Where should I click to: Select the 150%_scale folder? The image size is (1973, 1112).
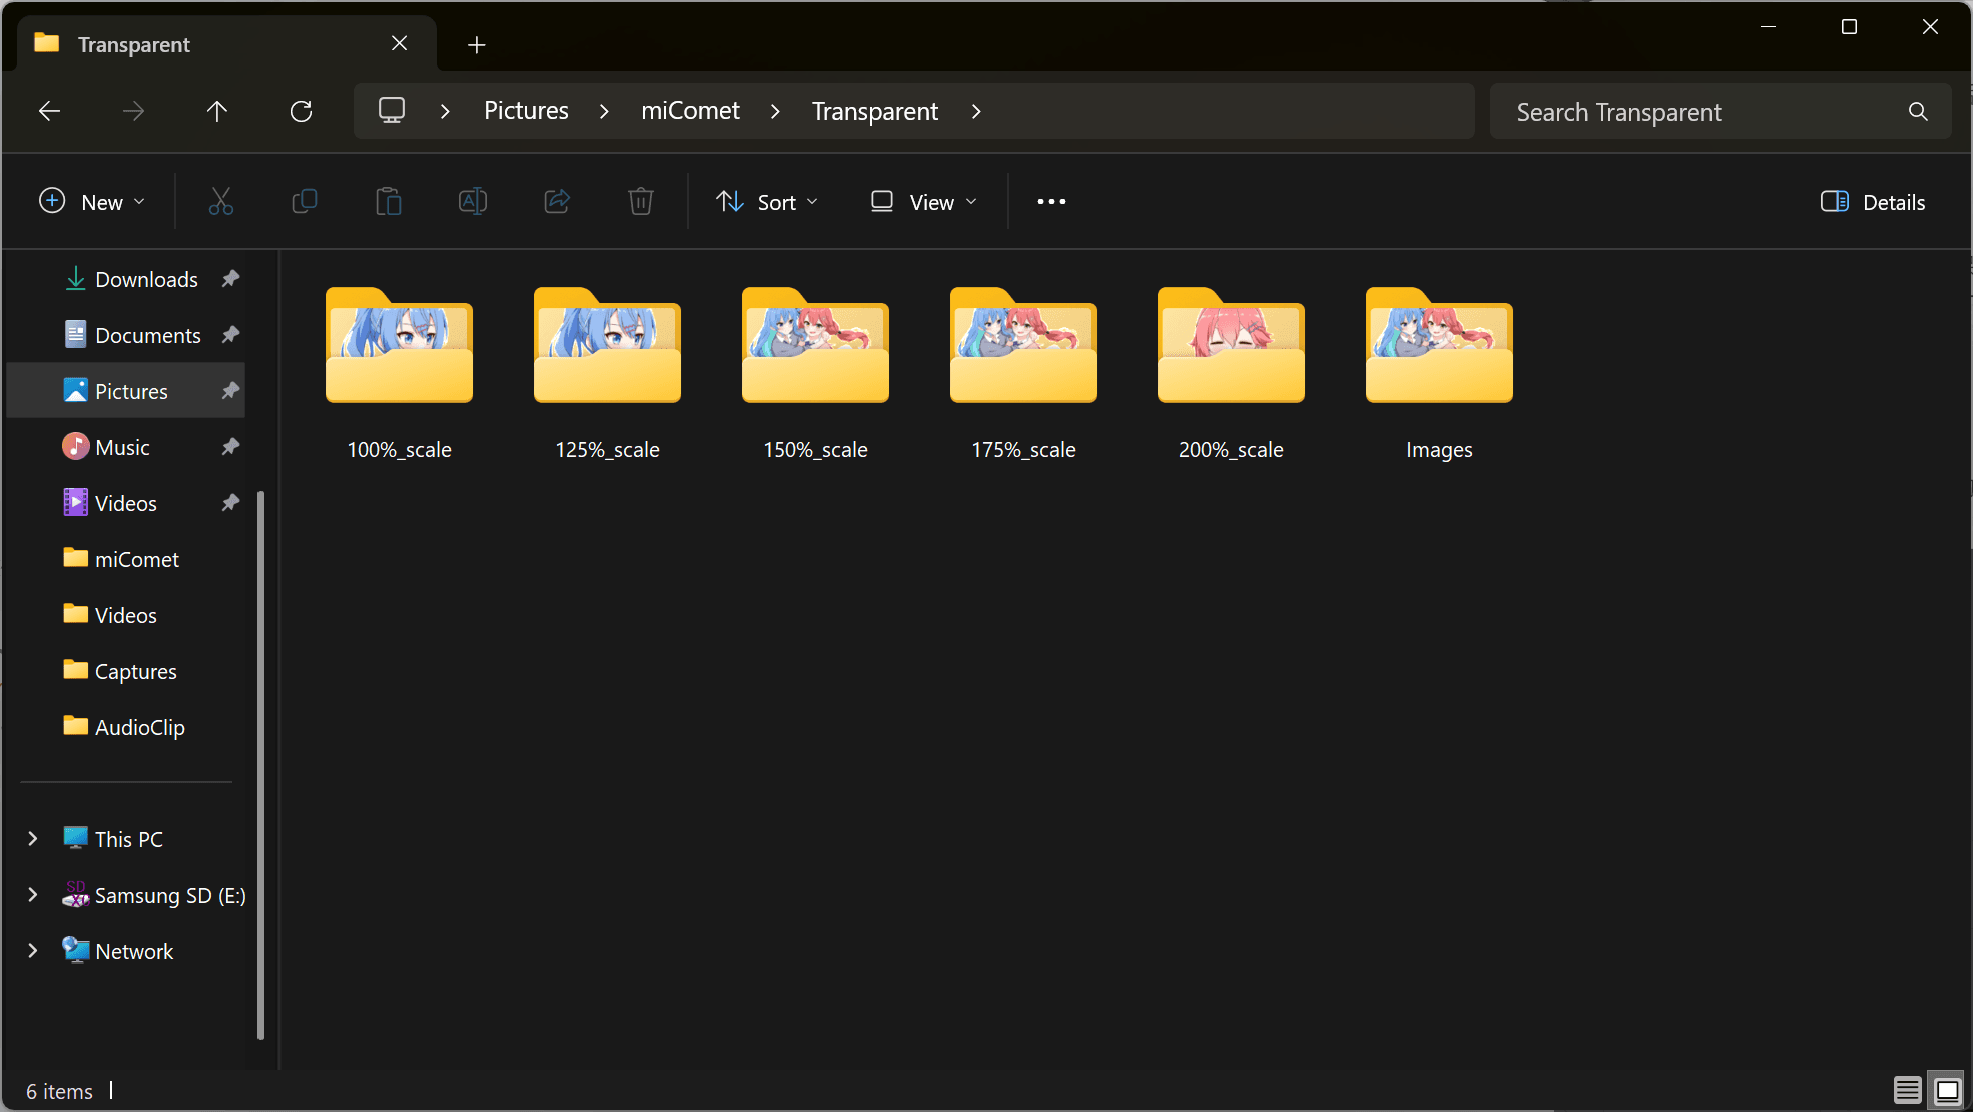click(x=815, y=373)
